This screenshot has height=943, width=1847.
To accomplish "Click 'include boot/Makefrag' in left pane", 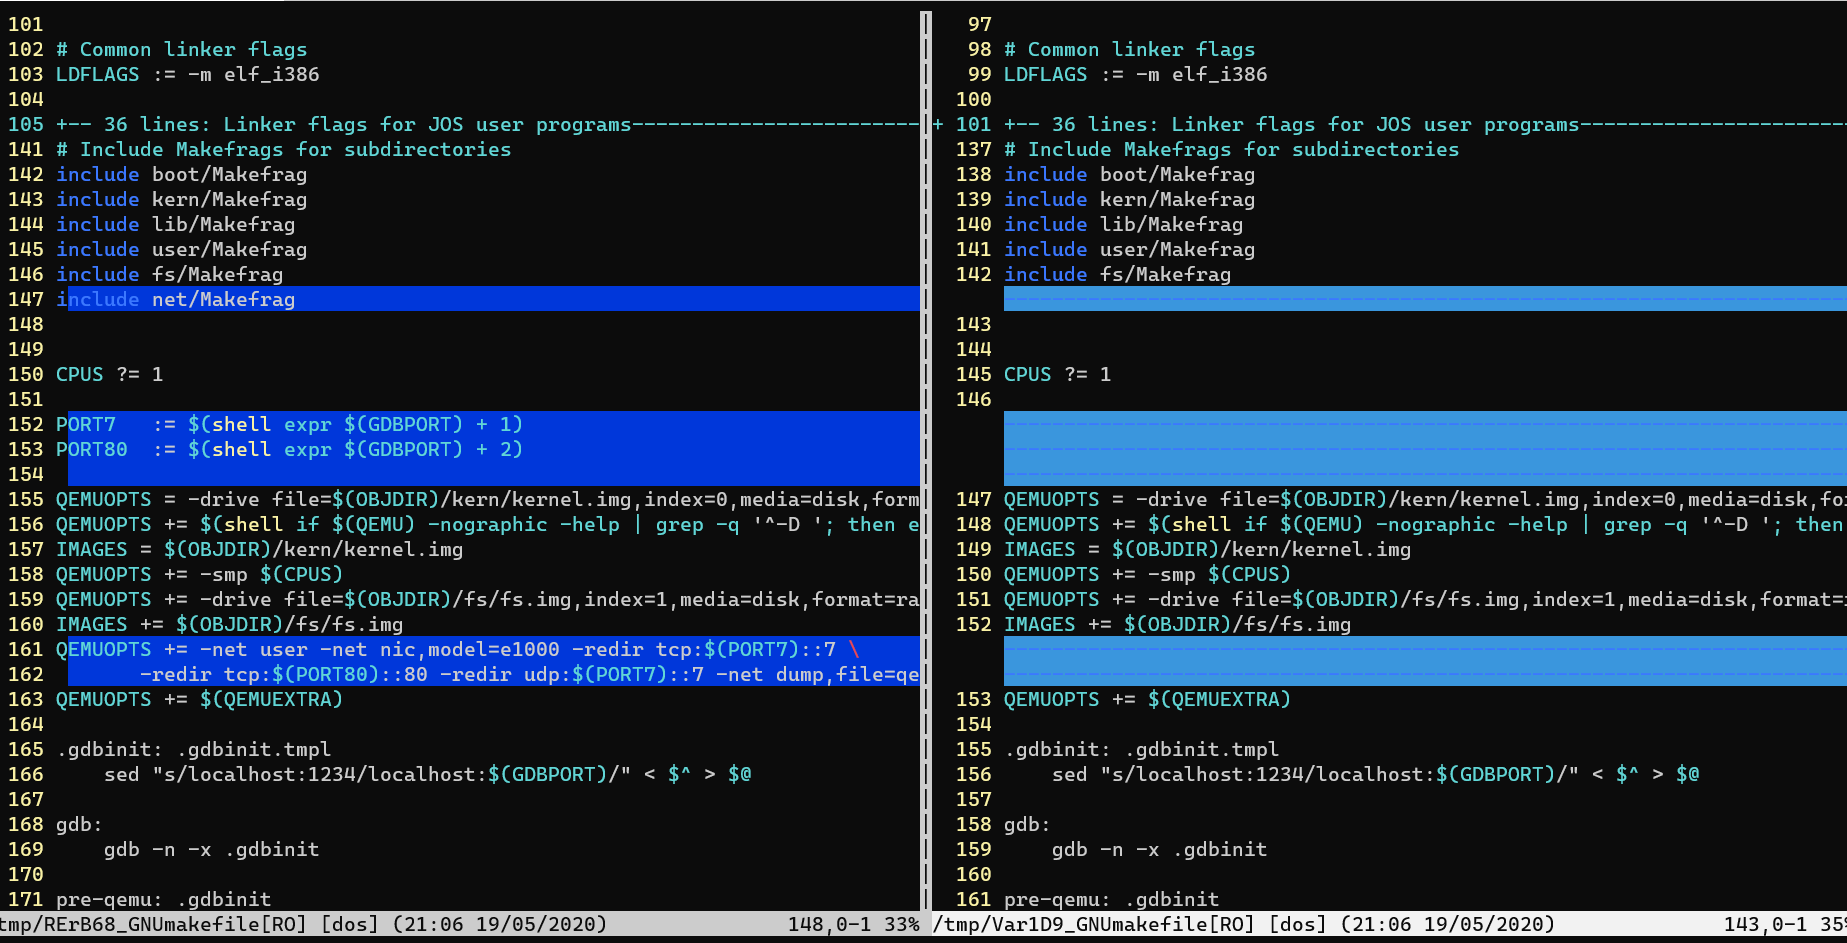I will click(181, 174).
